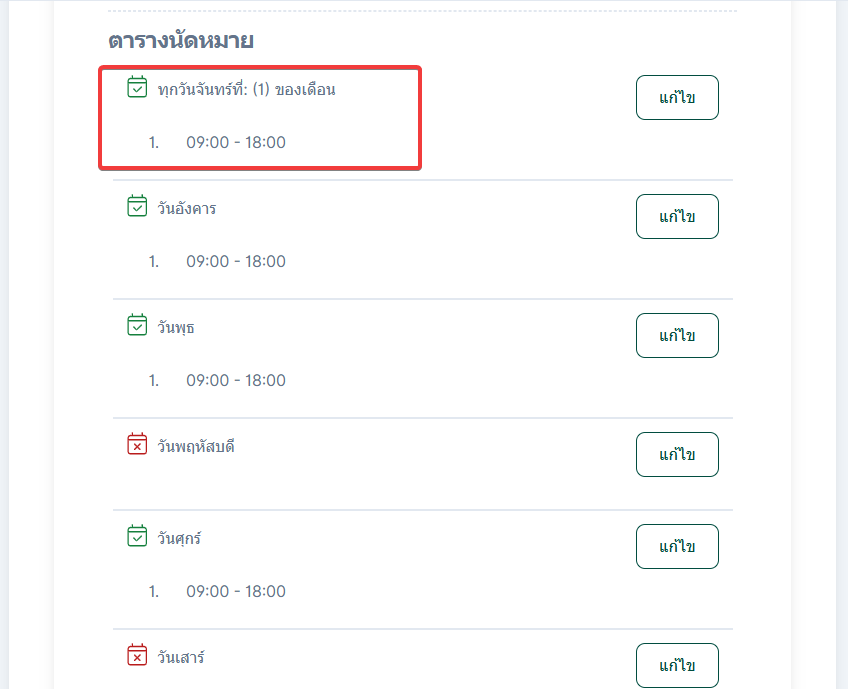Click the 09:00 - 18:00 slot under วันศุกร์

pos(235,591)
